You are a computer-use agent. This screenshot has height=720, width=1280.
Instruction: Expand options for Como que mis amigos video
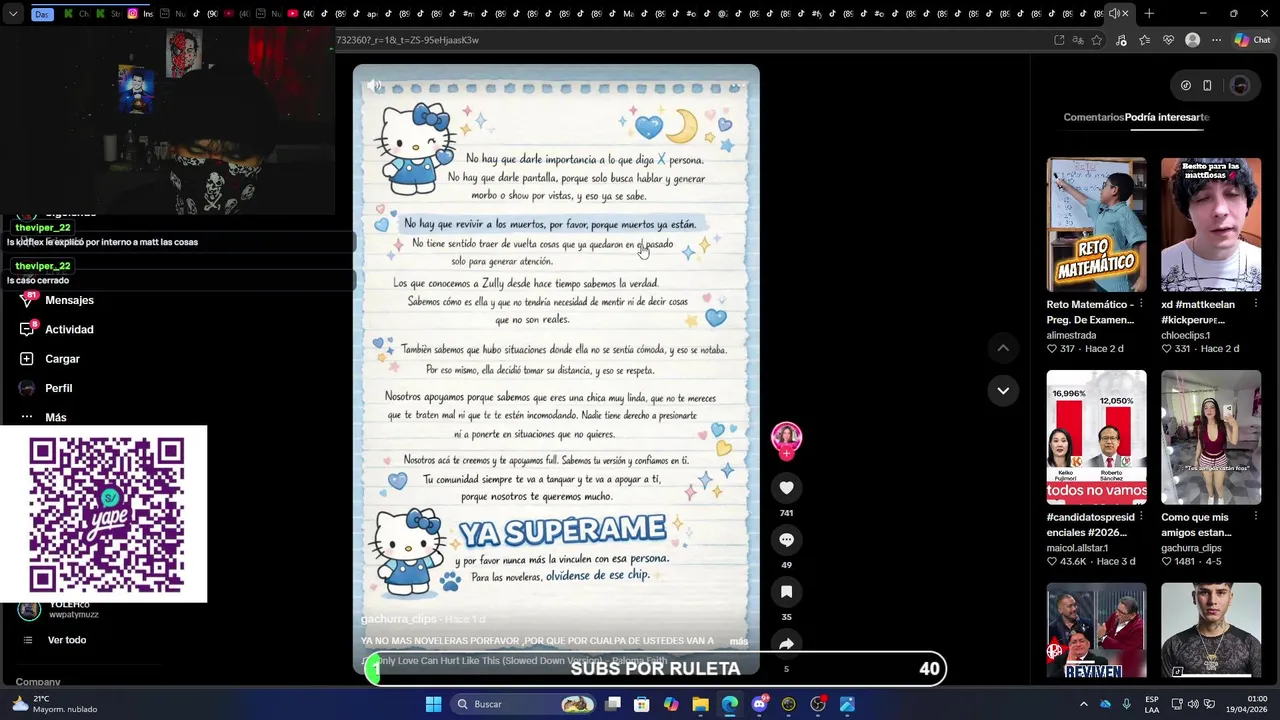[x=1255, y=517]
